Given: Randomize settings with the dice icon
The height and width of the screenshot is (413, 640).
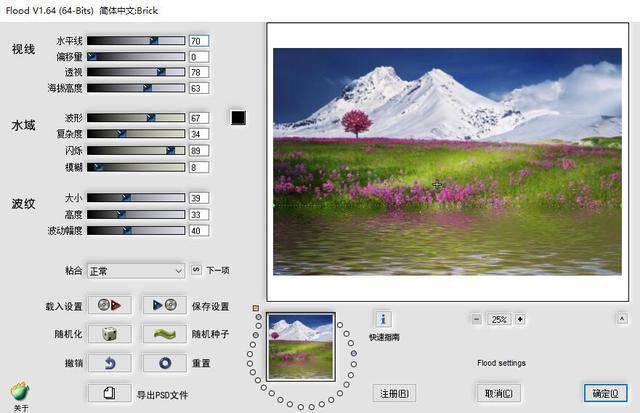Looking at the screenshot, I should 110,334.
